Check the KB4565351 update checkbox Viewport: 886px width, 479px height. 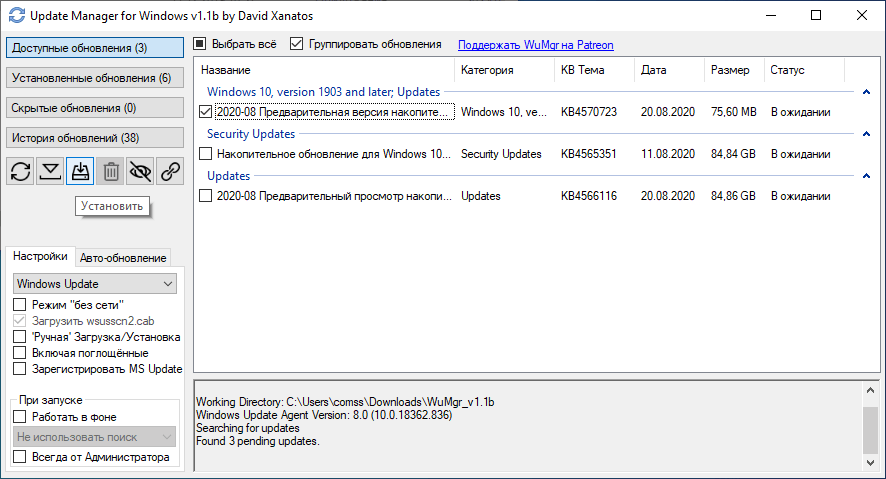[206, 154]
